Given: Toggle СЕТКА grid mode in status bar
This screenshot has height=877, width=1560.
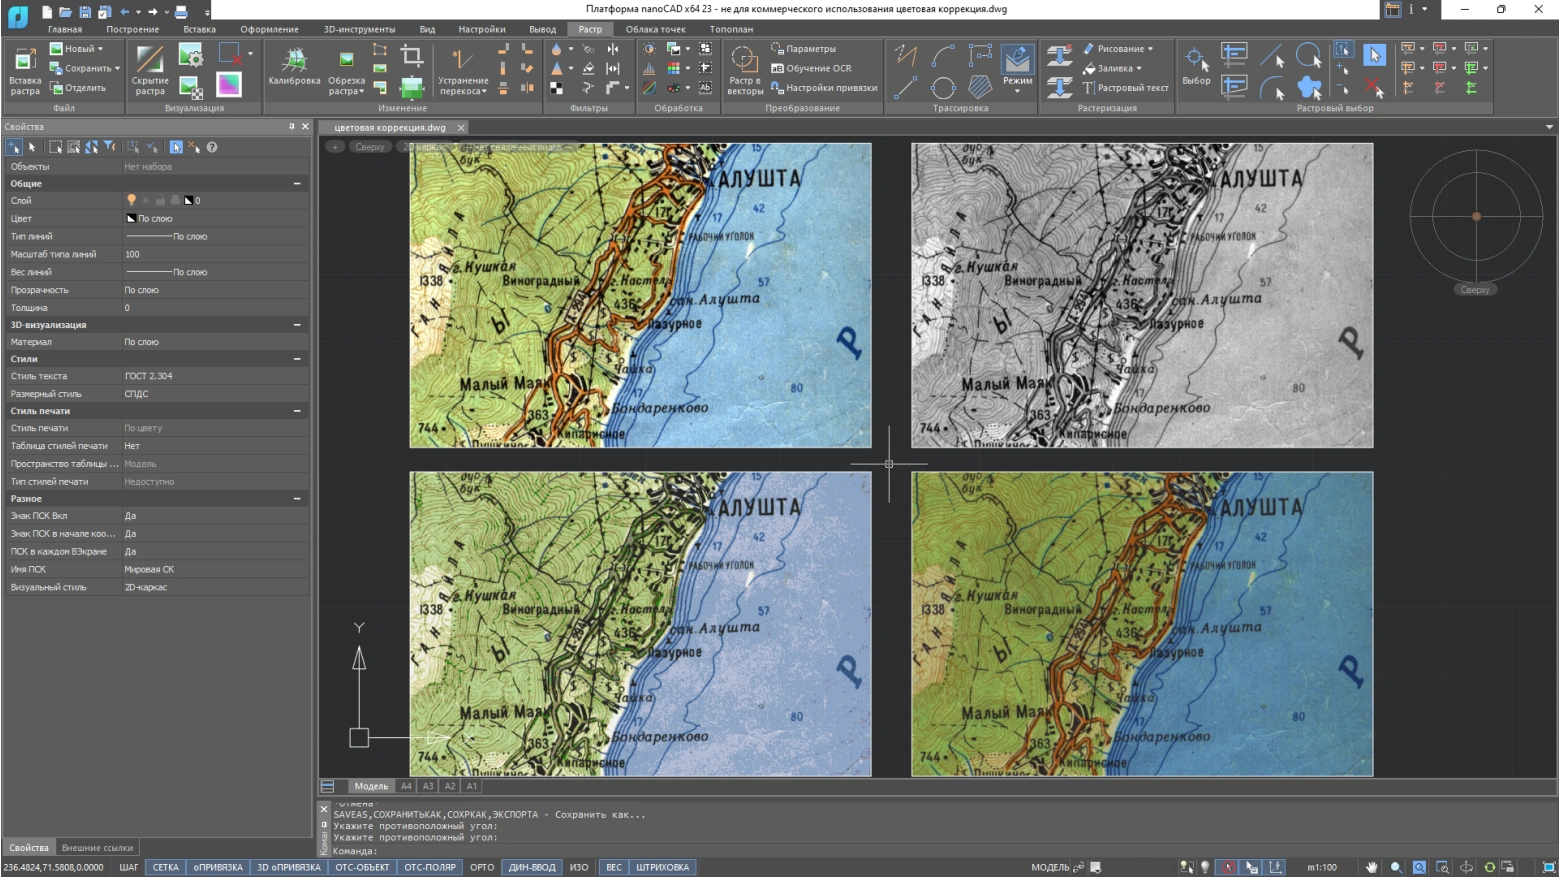Looking at the screenshot, I should click(165, 867).
